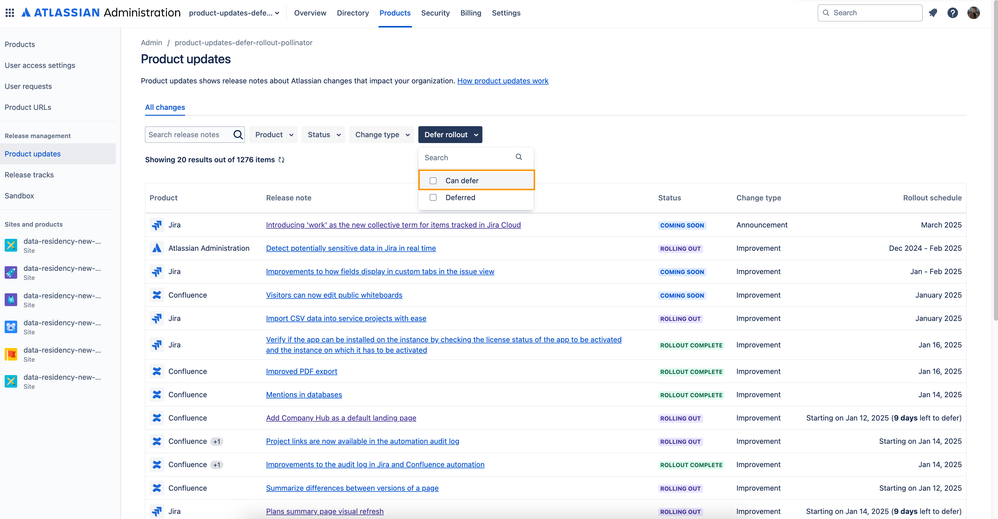Click the '+1' badge in Project links row
The width and height of the screenshot is (998, 519).
(x=216, y=441)
